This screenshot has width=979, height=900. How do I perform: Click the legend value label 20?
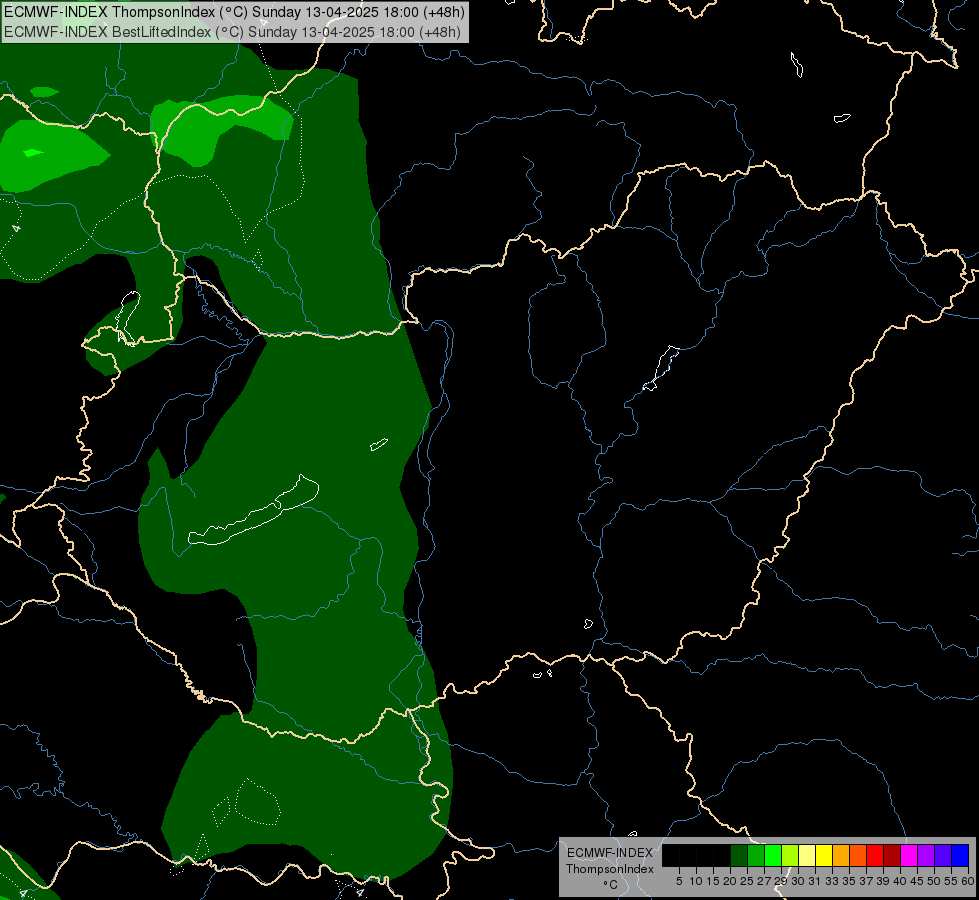pos(730,881)
